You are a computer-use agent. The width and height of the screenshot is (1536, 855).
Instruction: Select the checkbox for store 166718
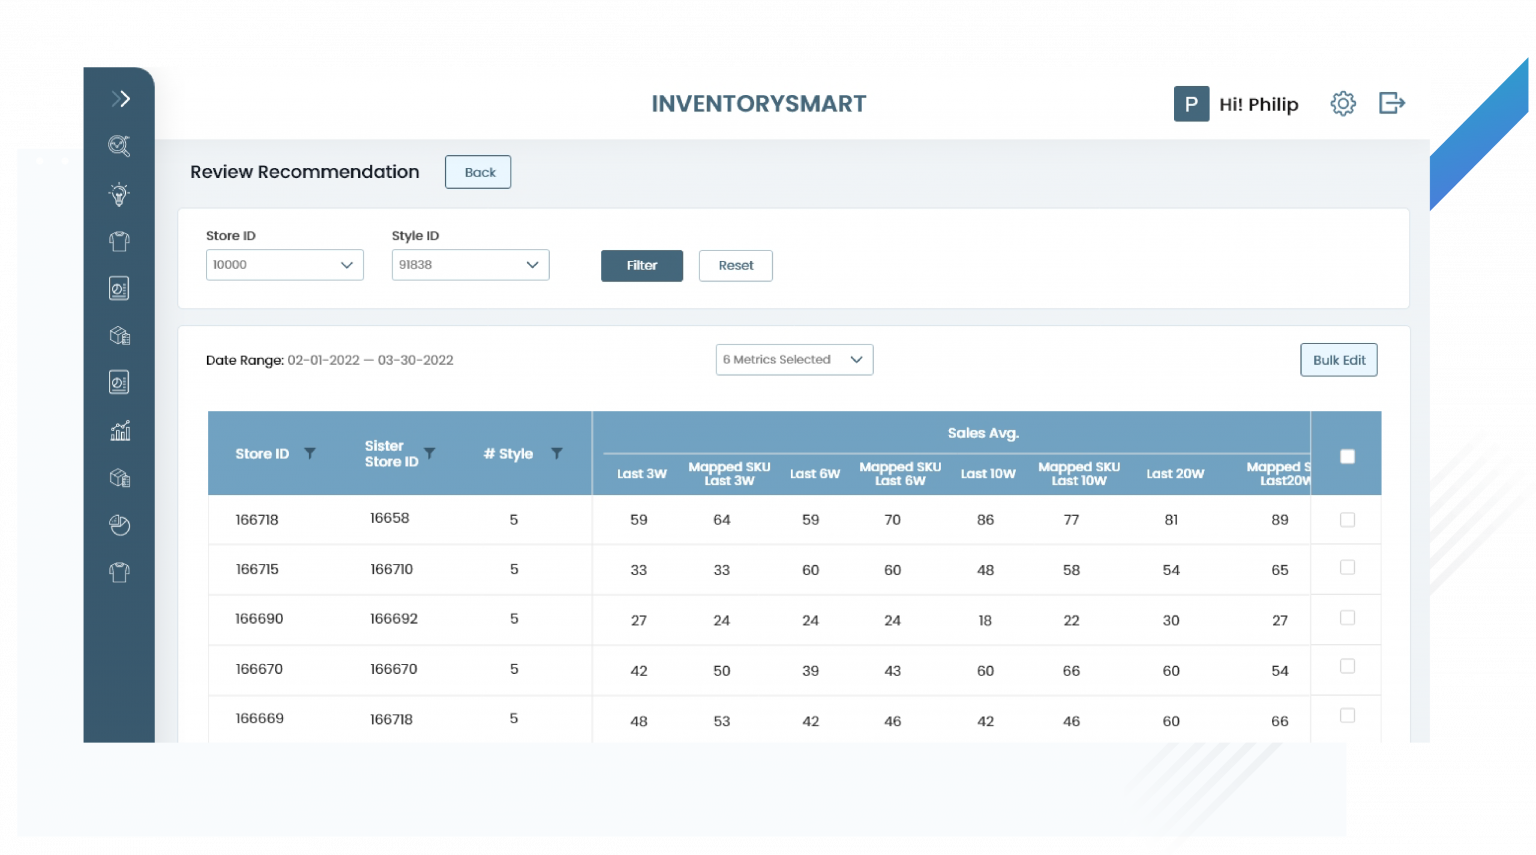[1347, 519]
